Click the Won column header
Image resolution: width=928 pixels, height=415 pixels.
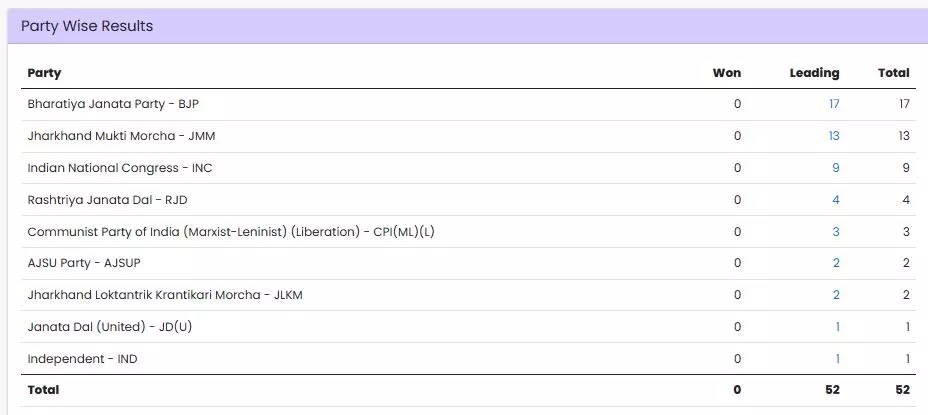(727, 73)
